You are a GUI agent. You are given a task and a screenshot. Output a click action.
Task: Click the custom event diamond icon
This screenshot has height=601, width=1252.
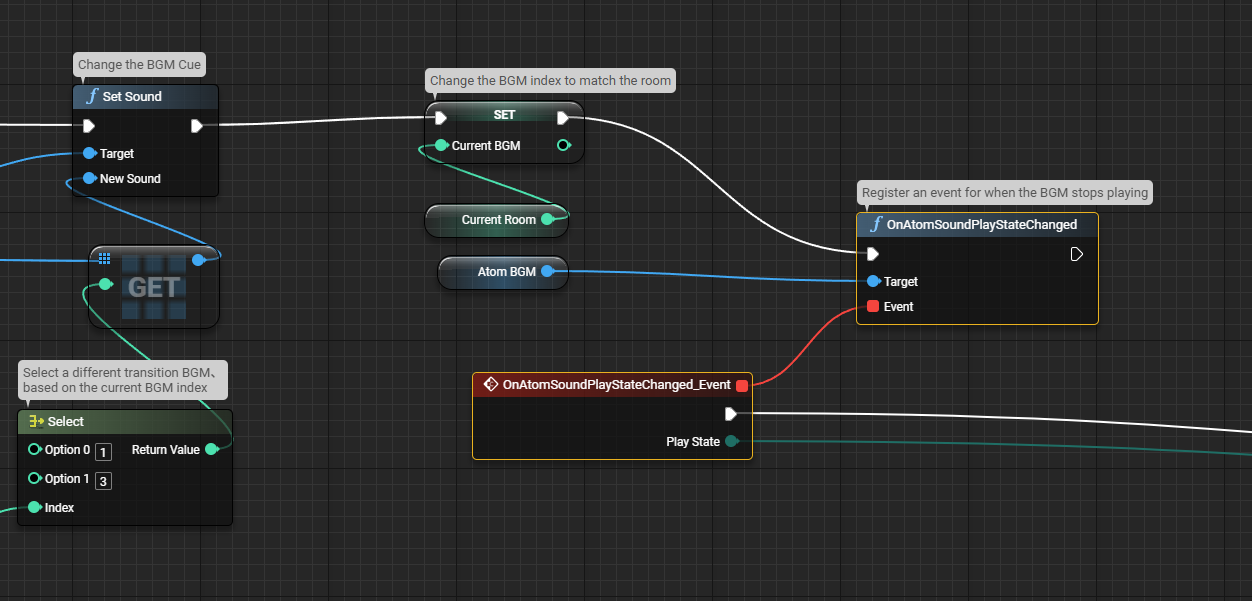[x=490, y=384]
